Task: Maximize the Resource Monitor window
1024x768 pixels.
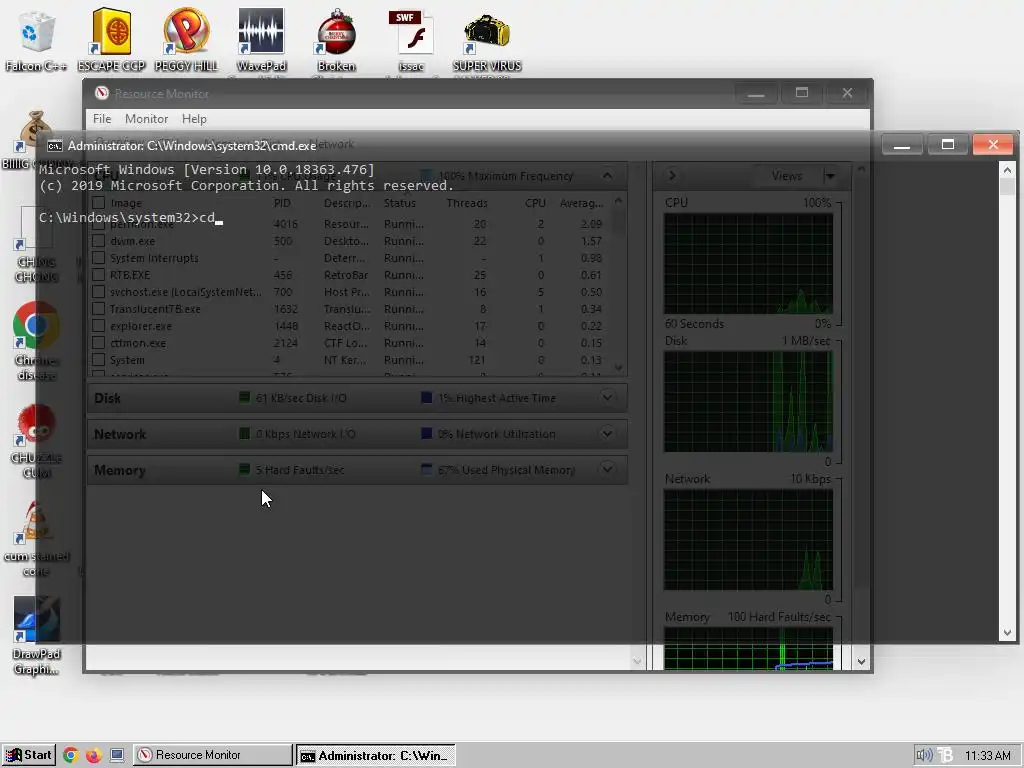Action: pyautogui.click(x=801, y=93)
